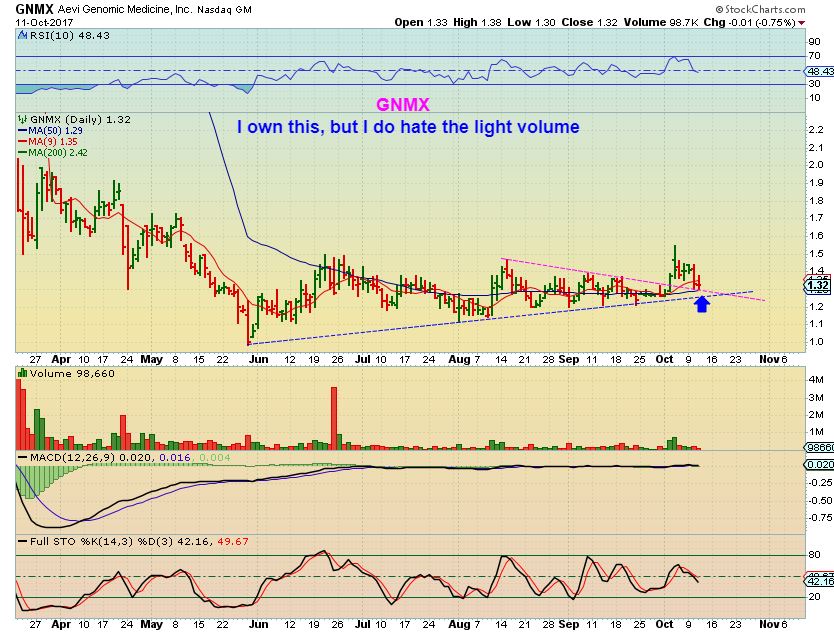Click the Volume 98,660 panel label
The image size is (834, 634).
tap(72, 373)
